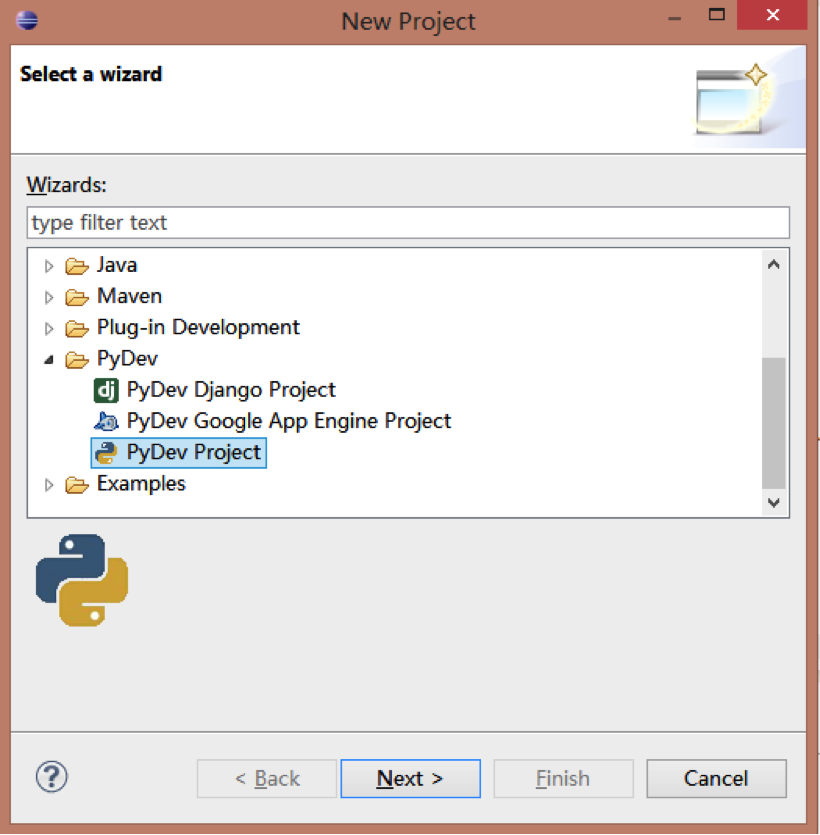The image size is (820, 835).
Task: Click the wizard list scrollbar thumb
Action: pos(774,423)
